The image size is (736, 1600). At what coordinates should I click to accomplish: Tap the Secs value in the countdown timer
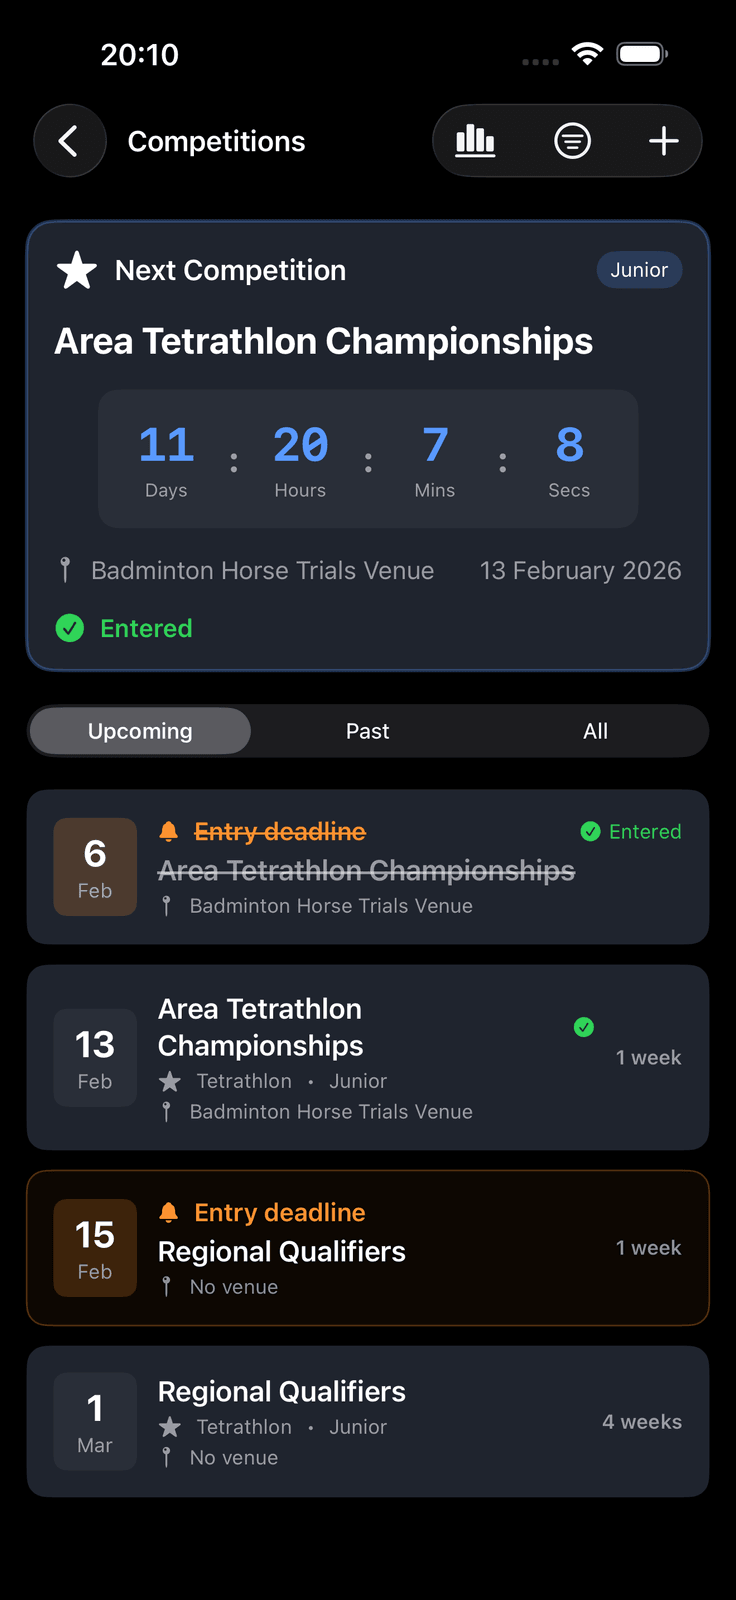[x=569, y=444]
